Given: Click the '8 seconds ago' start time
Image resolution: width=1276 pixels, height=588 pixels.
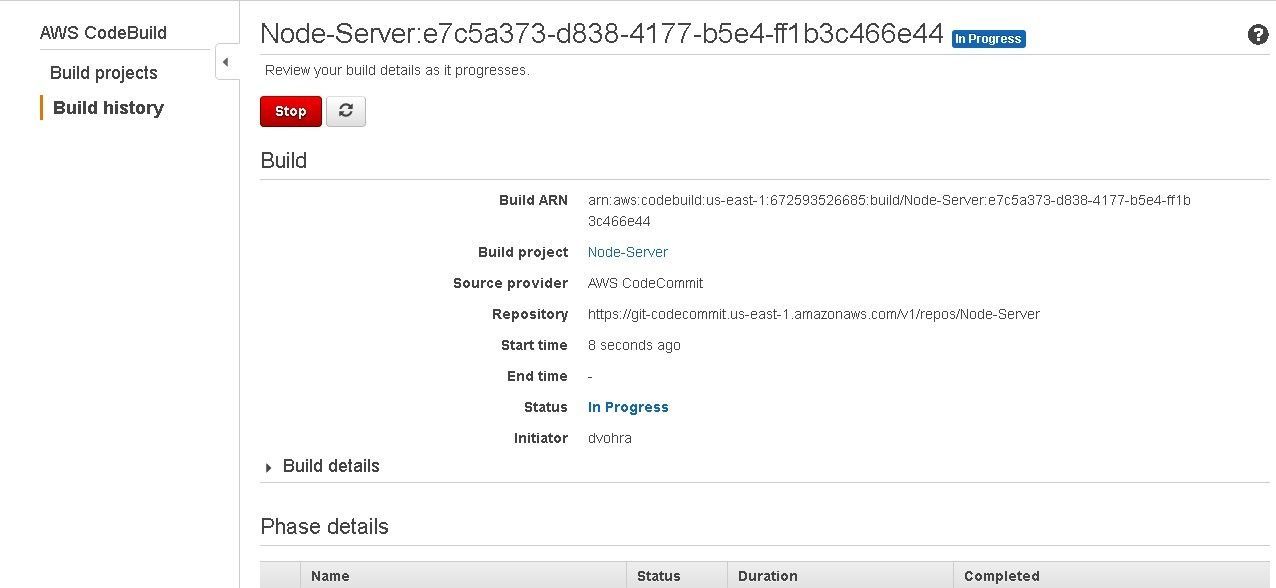Looking at the screenshot, I should click(x=634, y=345).
